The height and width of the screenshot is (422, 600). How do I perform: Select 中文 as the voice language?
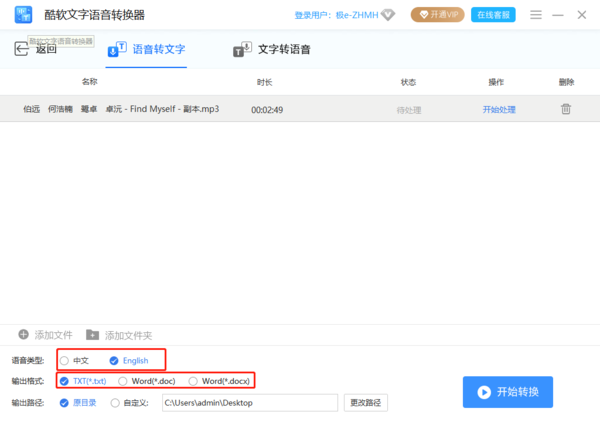65,360
